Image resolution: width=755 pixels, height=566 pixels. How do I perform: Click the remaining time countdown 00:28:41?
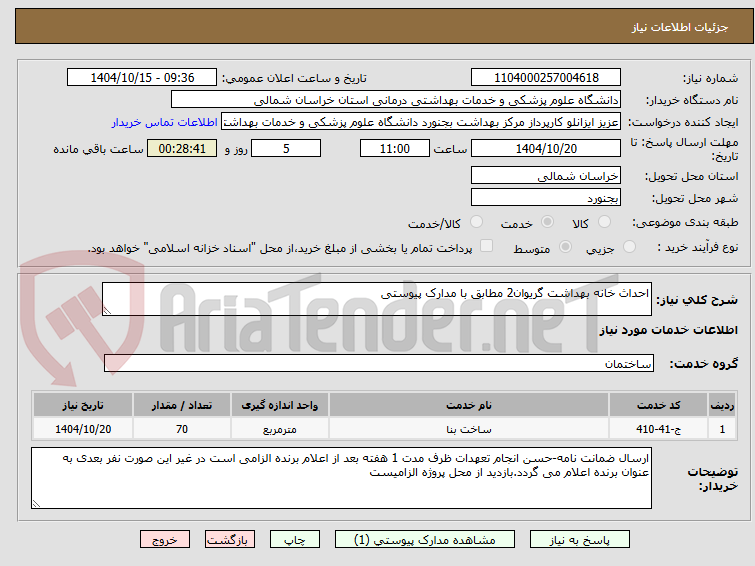pos(182,148)
